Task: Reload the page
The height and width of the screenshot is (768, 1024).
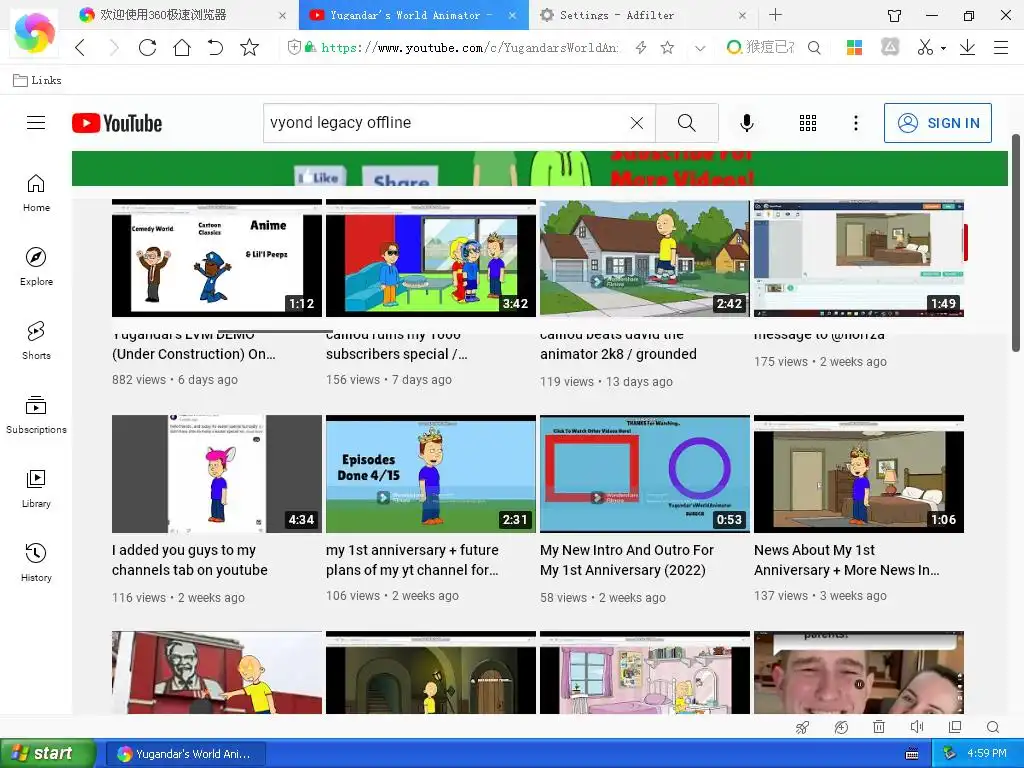Action: pos(148,47)
